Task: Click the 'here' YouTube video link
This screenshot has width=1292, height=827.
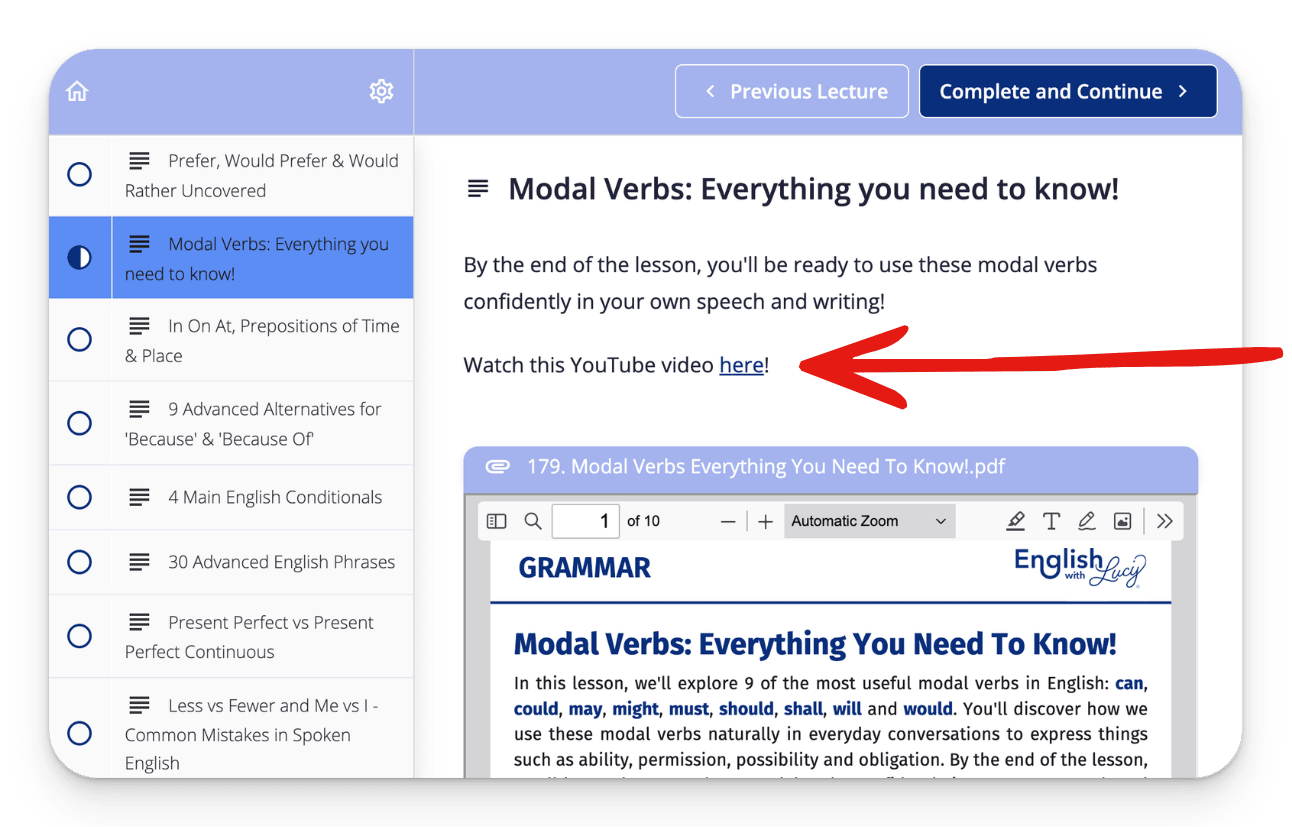Action: tap(741, 366)
